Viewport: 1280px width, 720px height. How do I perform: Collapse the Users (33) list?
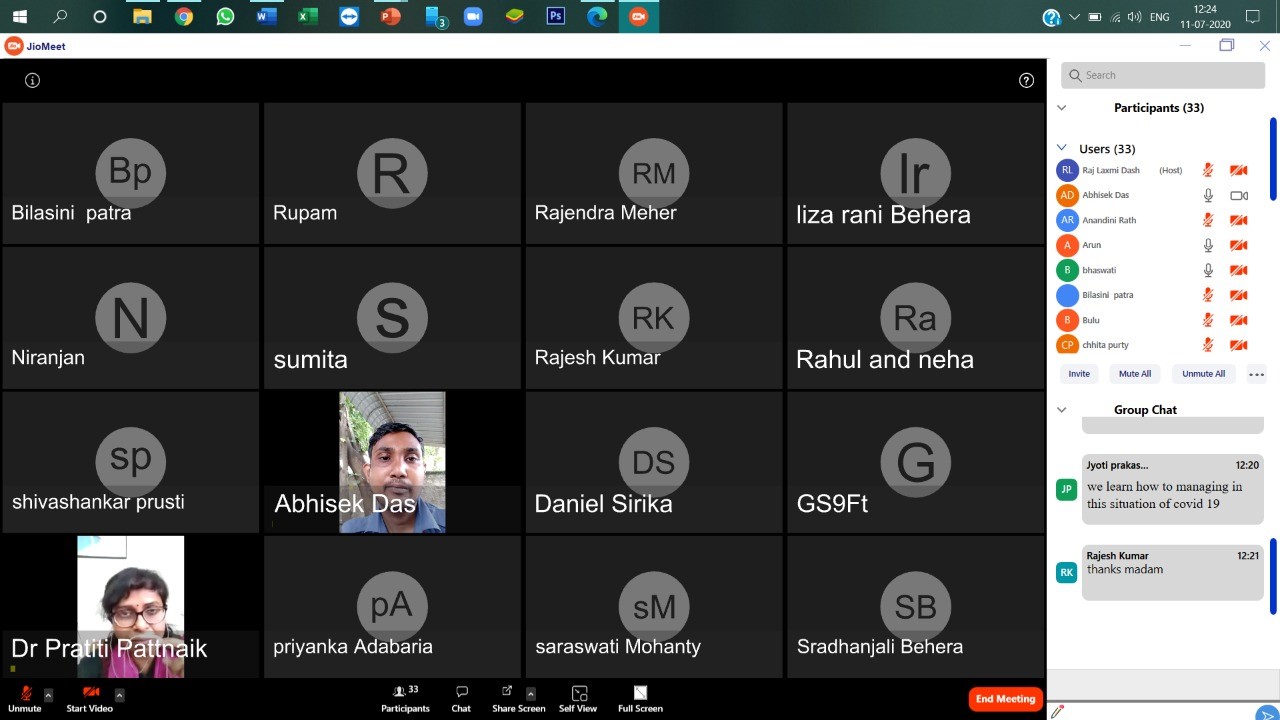[x=1062, y=148]
